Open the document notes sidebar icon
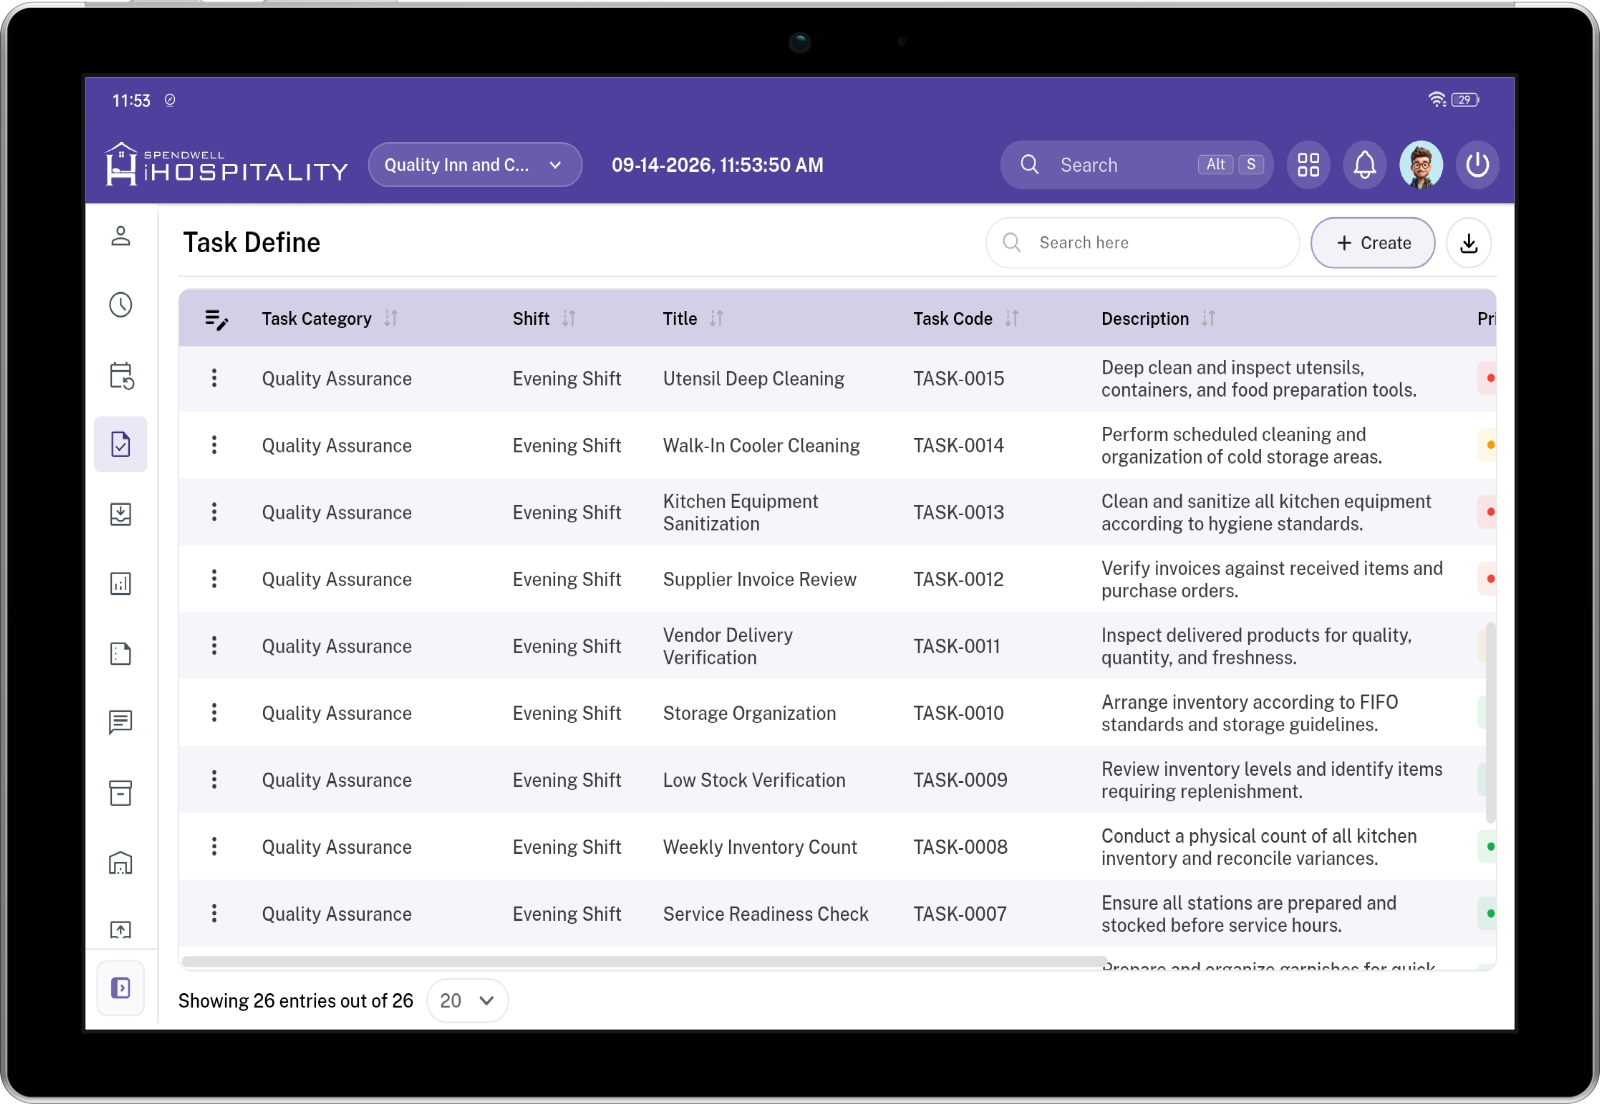The height and width of the screenshot is (1104, 1600). (121, 653)
